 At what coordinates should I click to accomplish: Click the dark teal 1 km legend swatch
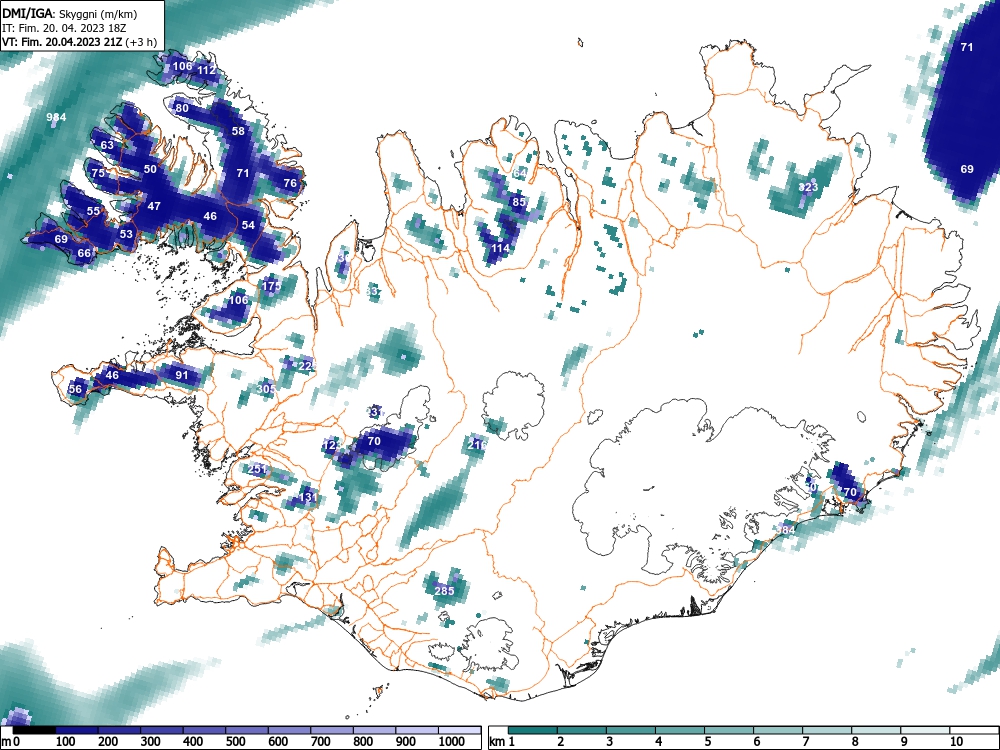533,730
